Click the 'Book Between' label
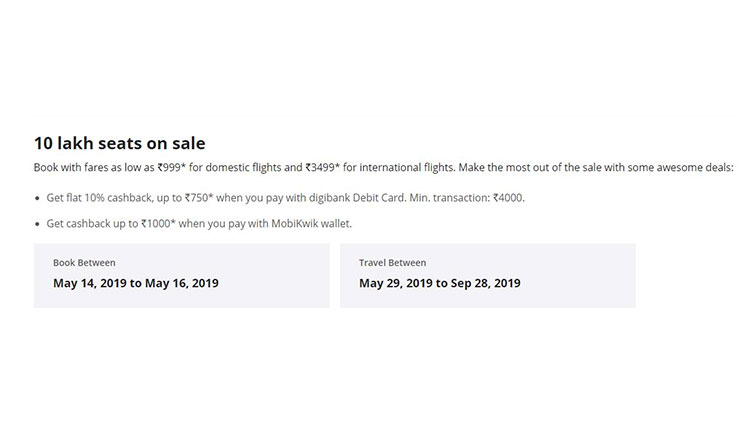This screenshot has height=430, width=750. pyautogui.click(x=84, y=263)
